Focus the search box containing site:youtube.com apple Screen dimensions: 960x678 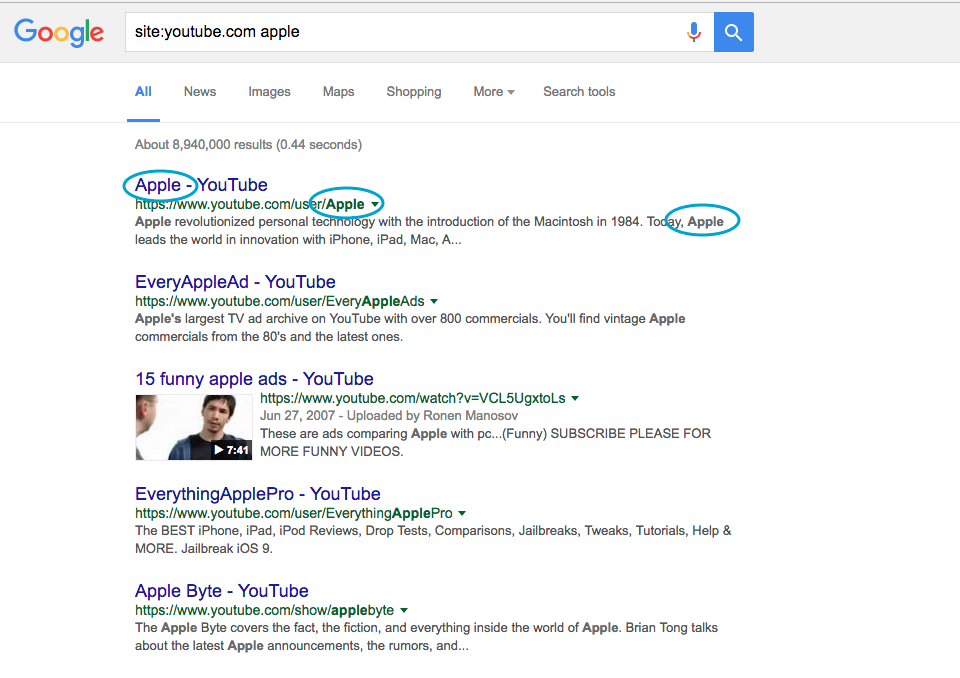coord(419,32)
